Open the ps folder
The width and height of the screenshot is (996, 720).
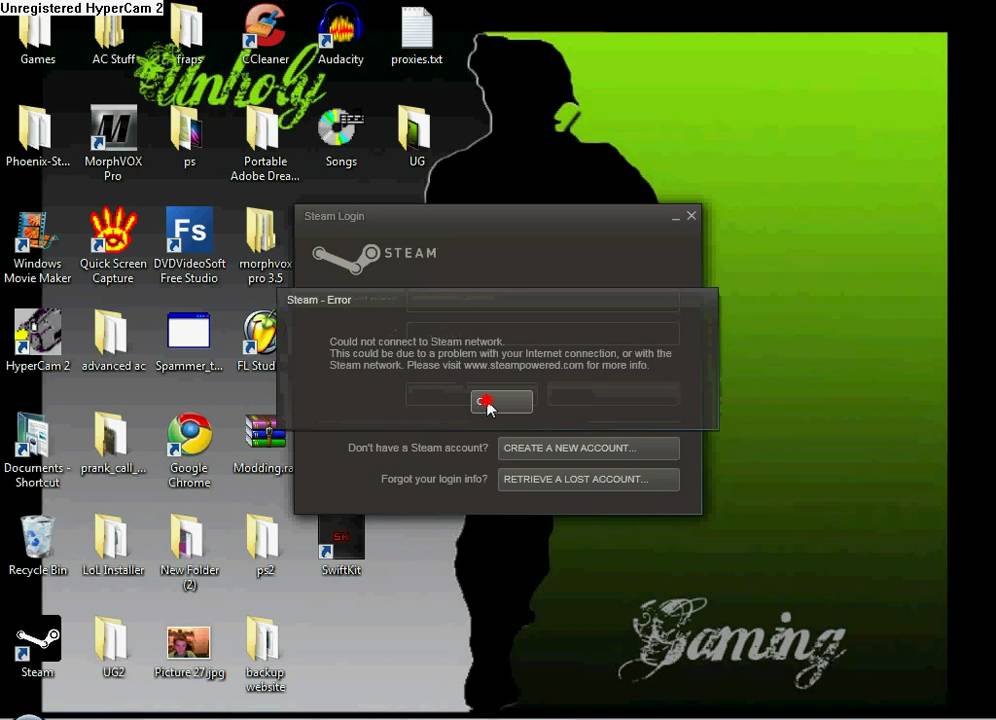(x=189, y=137)
